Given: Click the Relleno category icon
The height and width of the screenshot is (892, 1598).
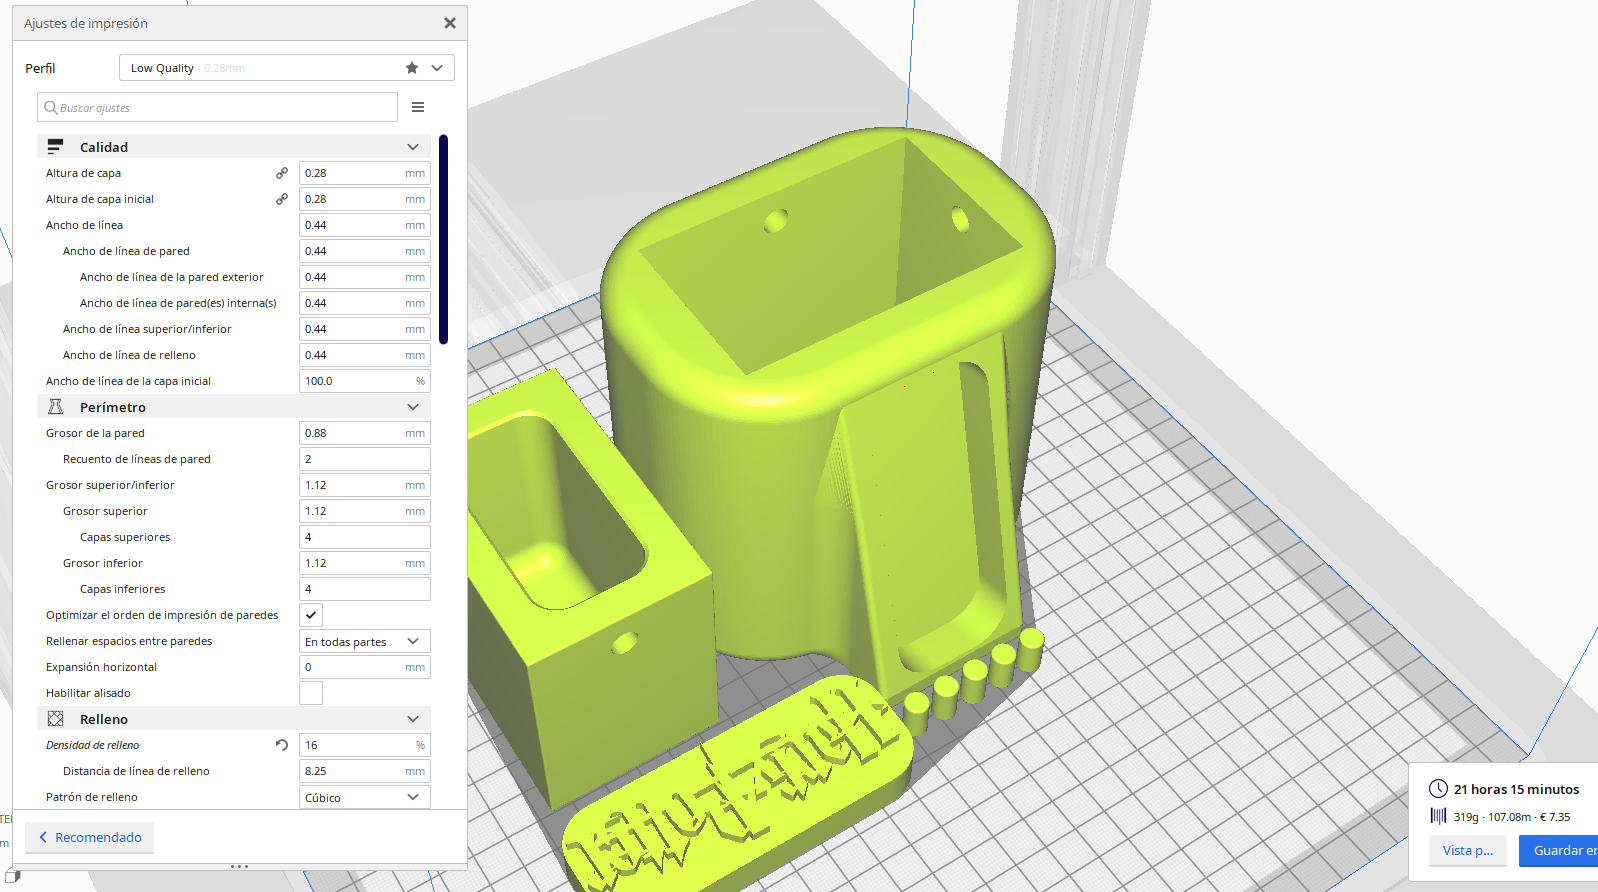Looking at the screenshot, I should 56,719.
